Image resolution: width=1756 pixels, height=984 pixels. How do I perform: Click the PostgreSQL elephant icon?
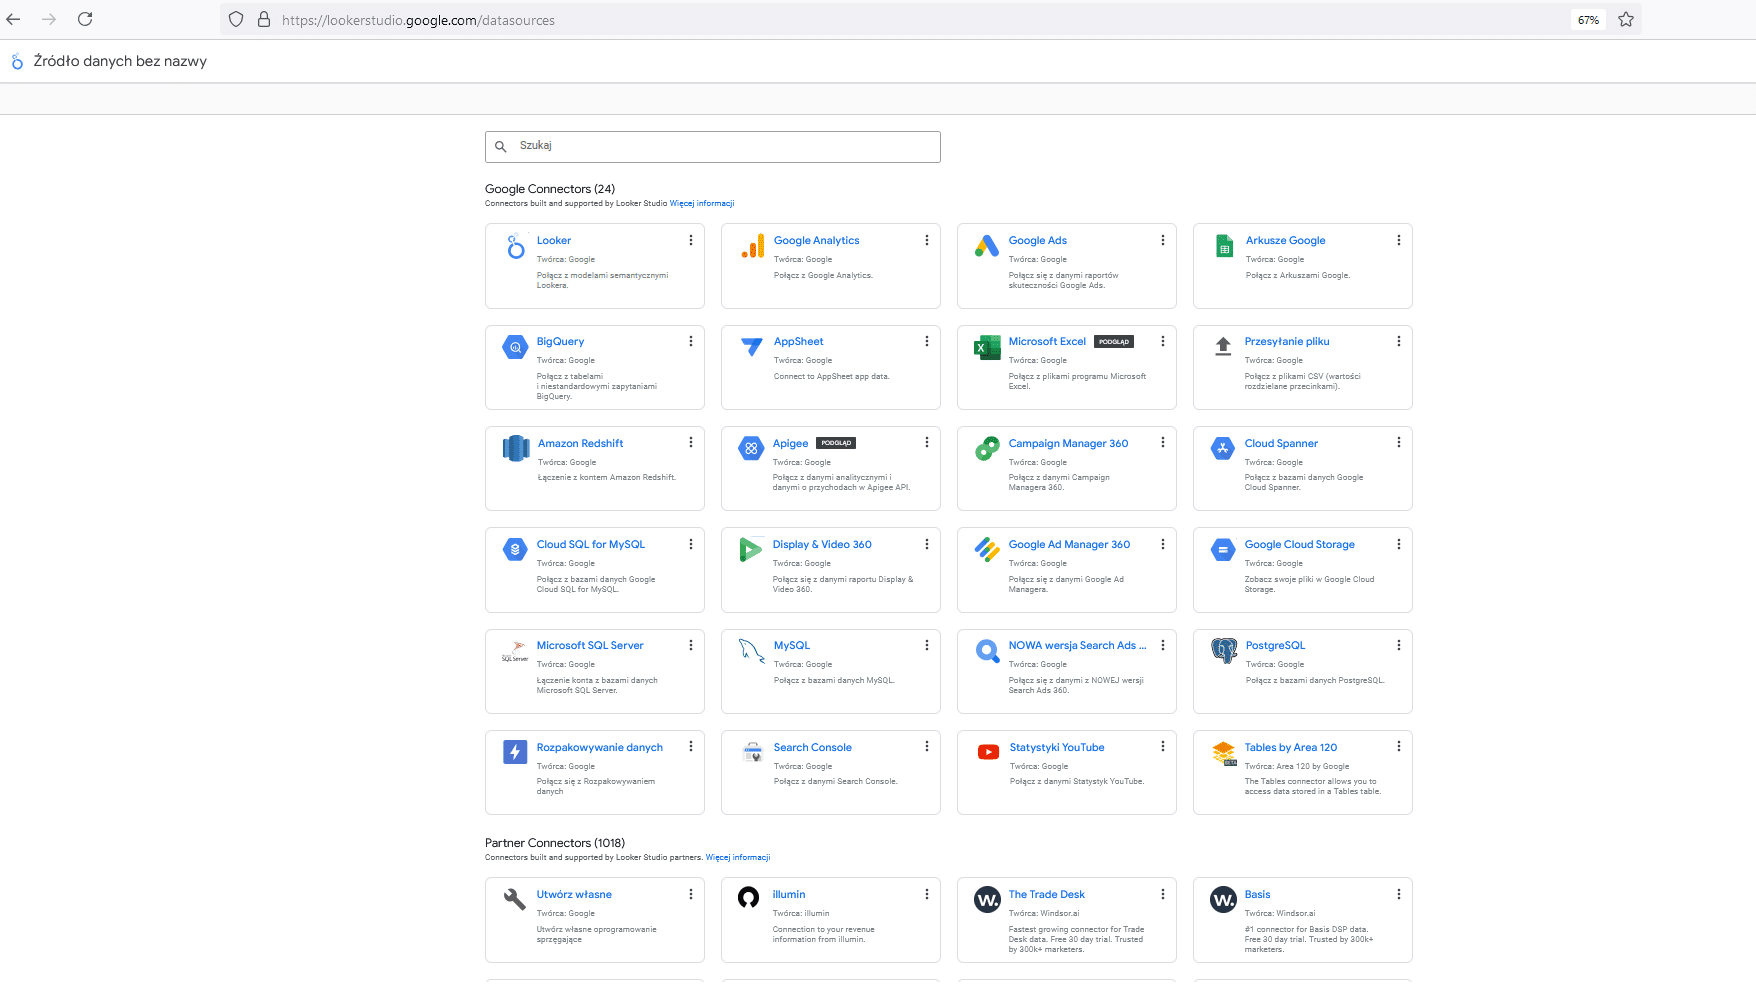(1224, 651)
